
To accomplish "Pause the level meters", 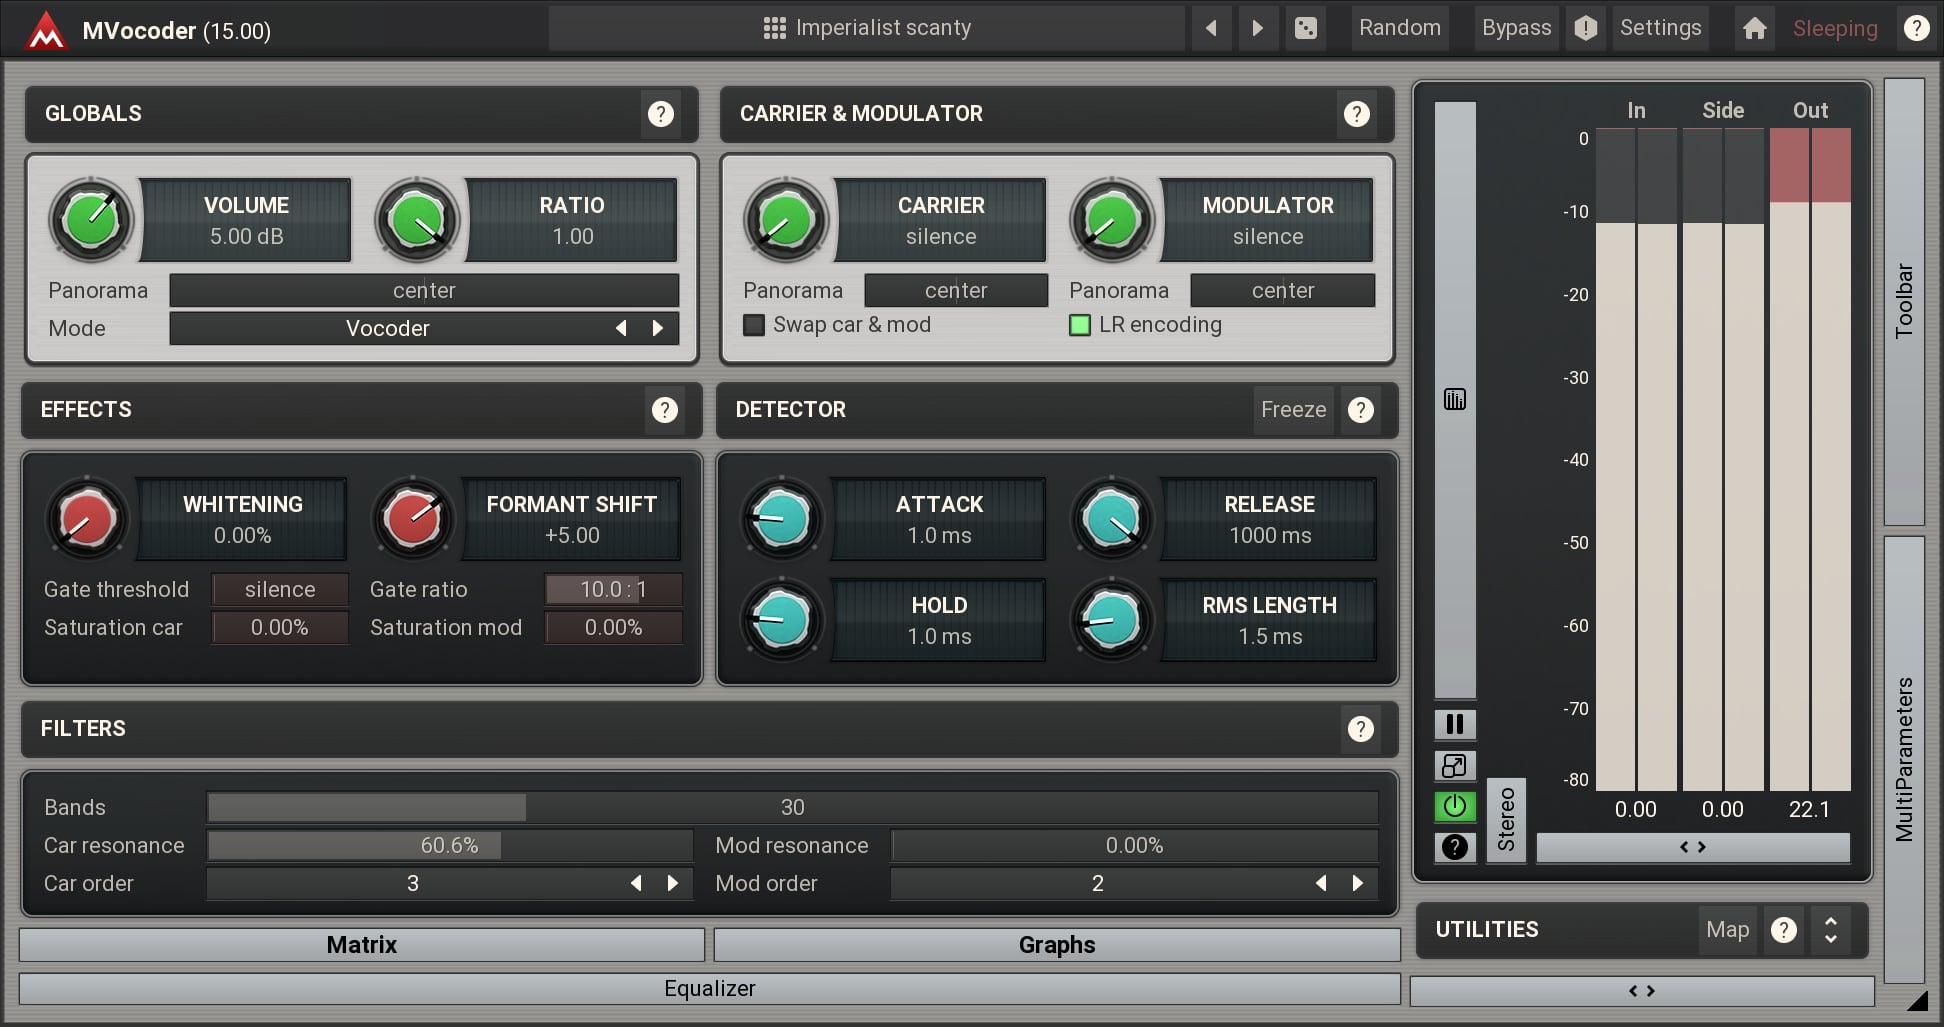I will pos(1455,723).
